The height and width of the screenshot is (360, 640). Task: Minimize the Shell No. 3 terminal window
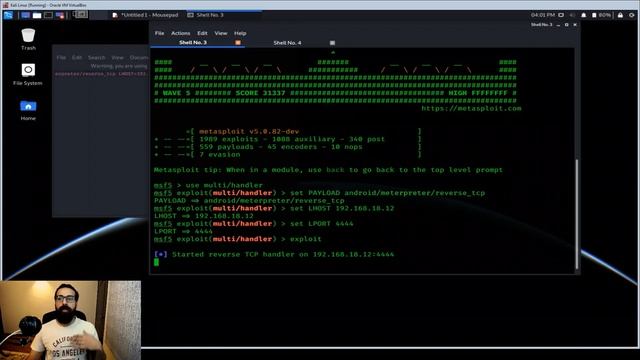(x=558, y=25)
